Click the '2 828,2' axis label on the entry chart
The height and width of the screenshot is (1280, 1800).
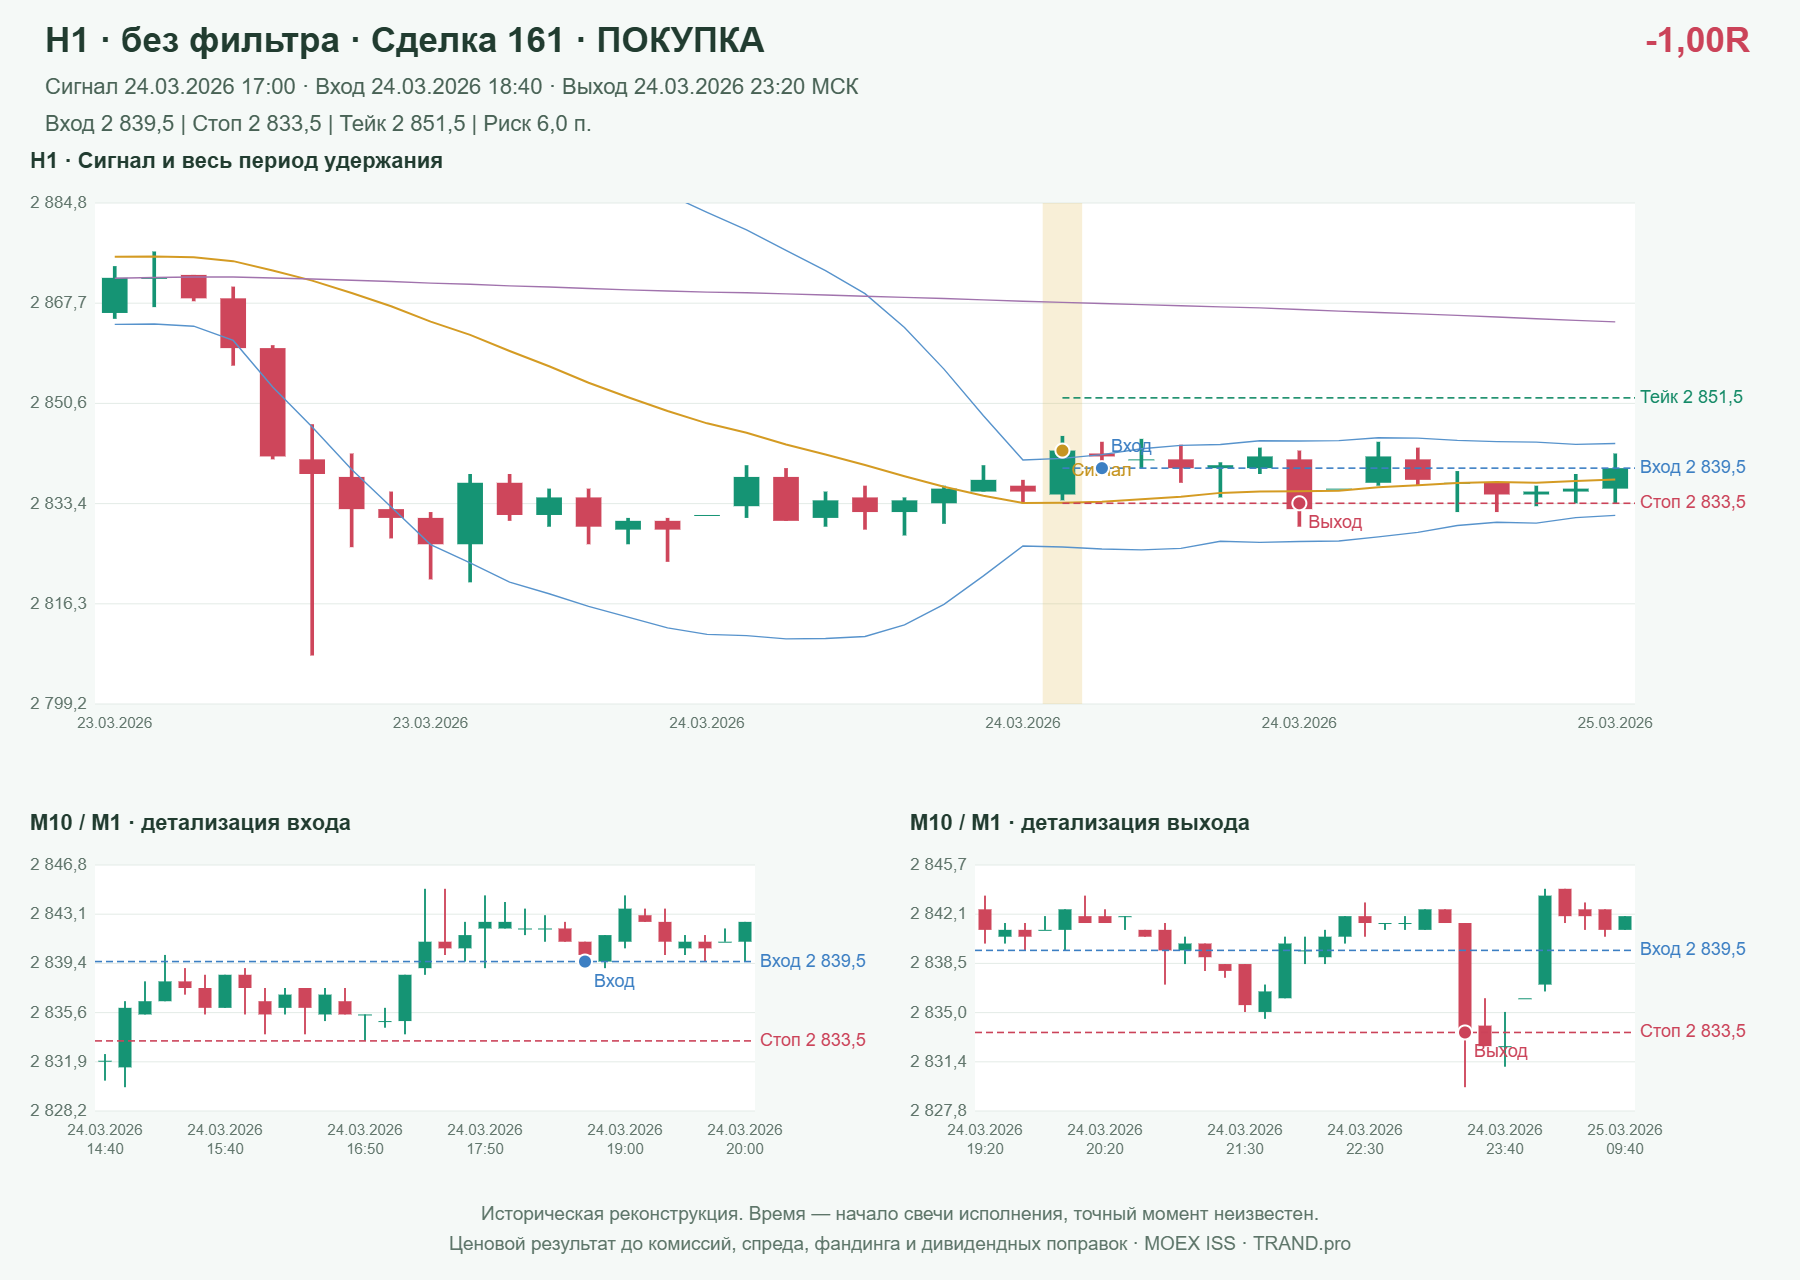click(58, 1111)
